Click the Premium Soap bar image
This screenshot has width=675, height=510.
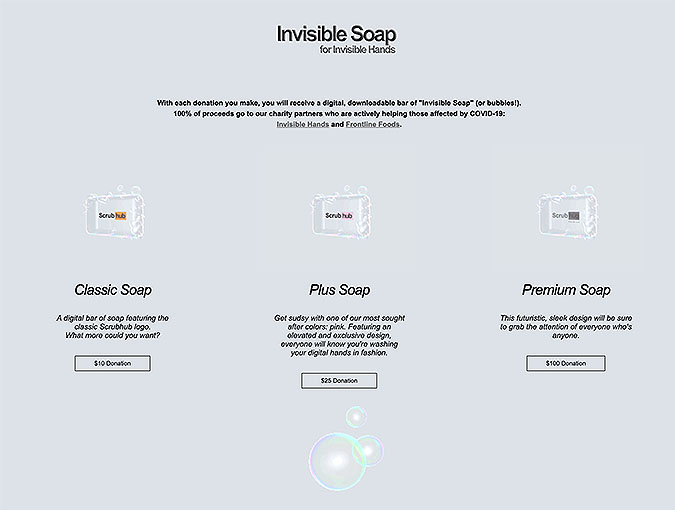568,212
